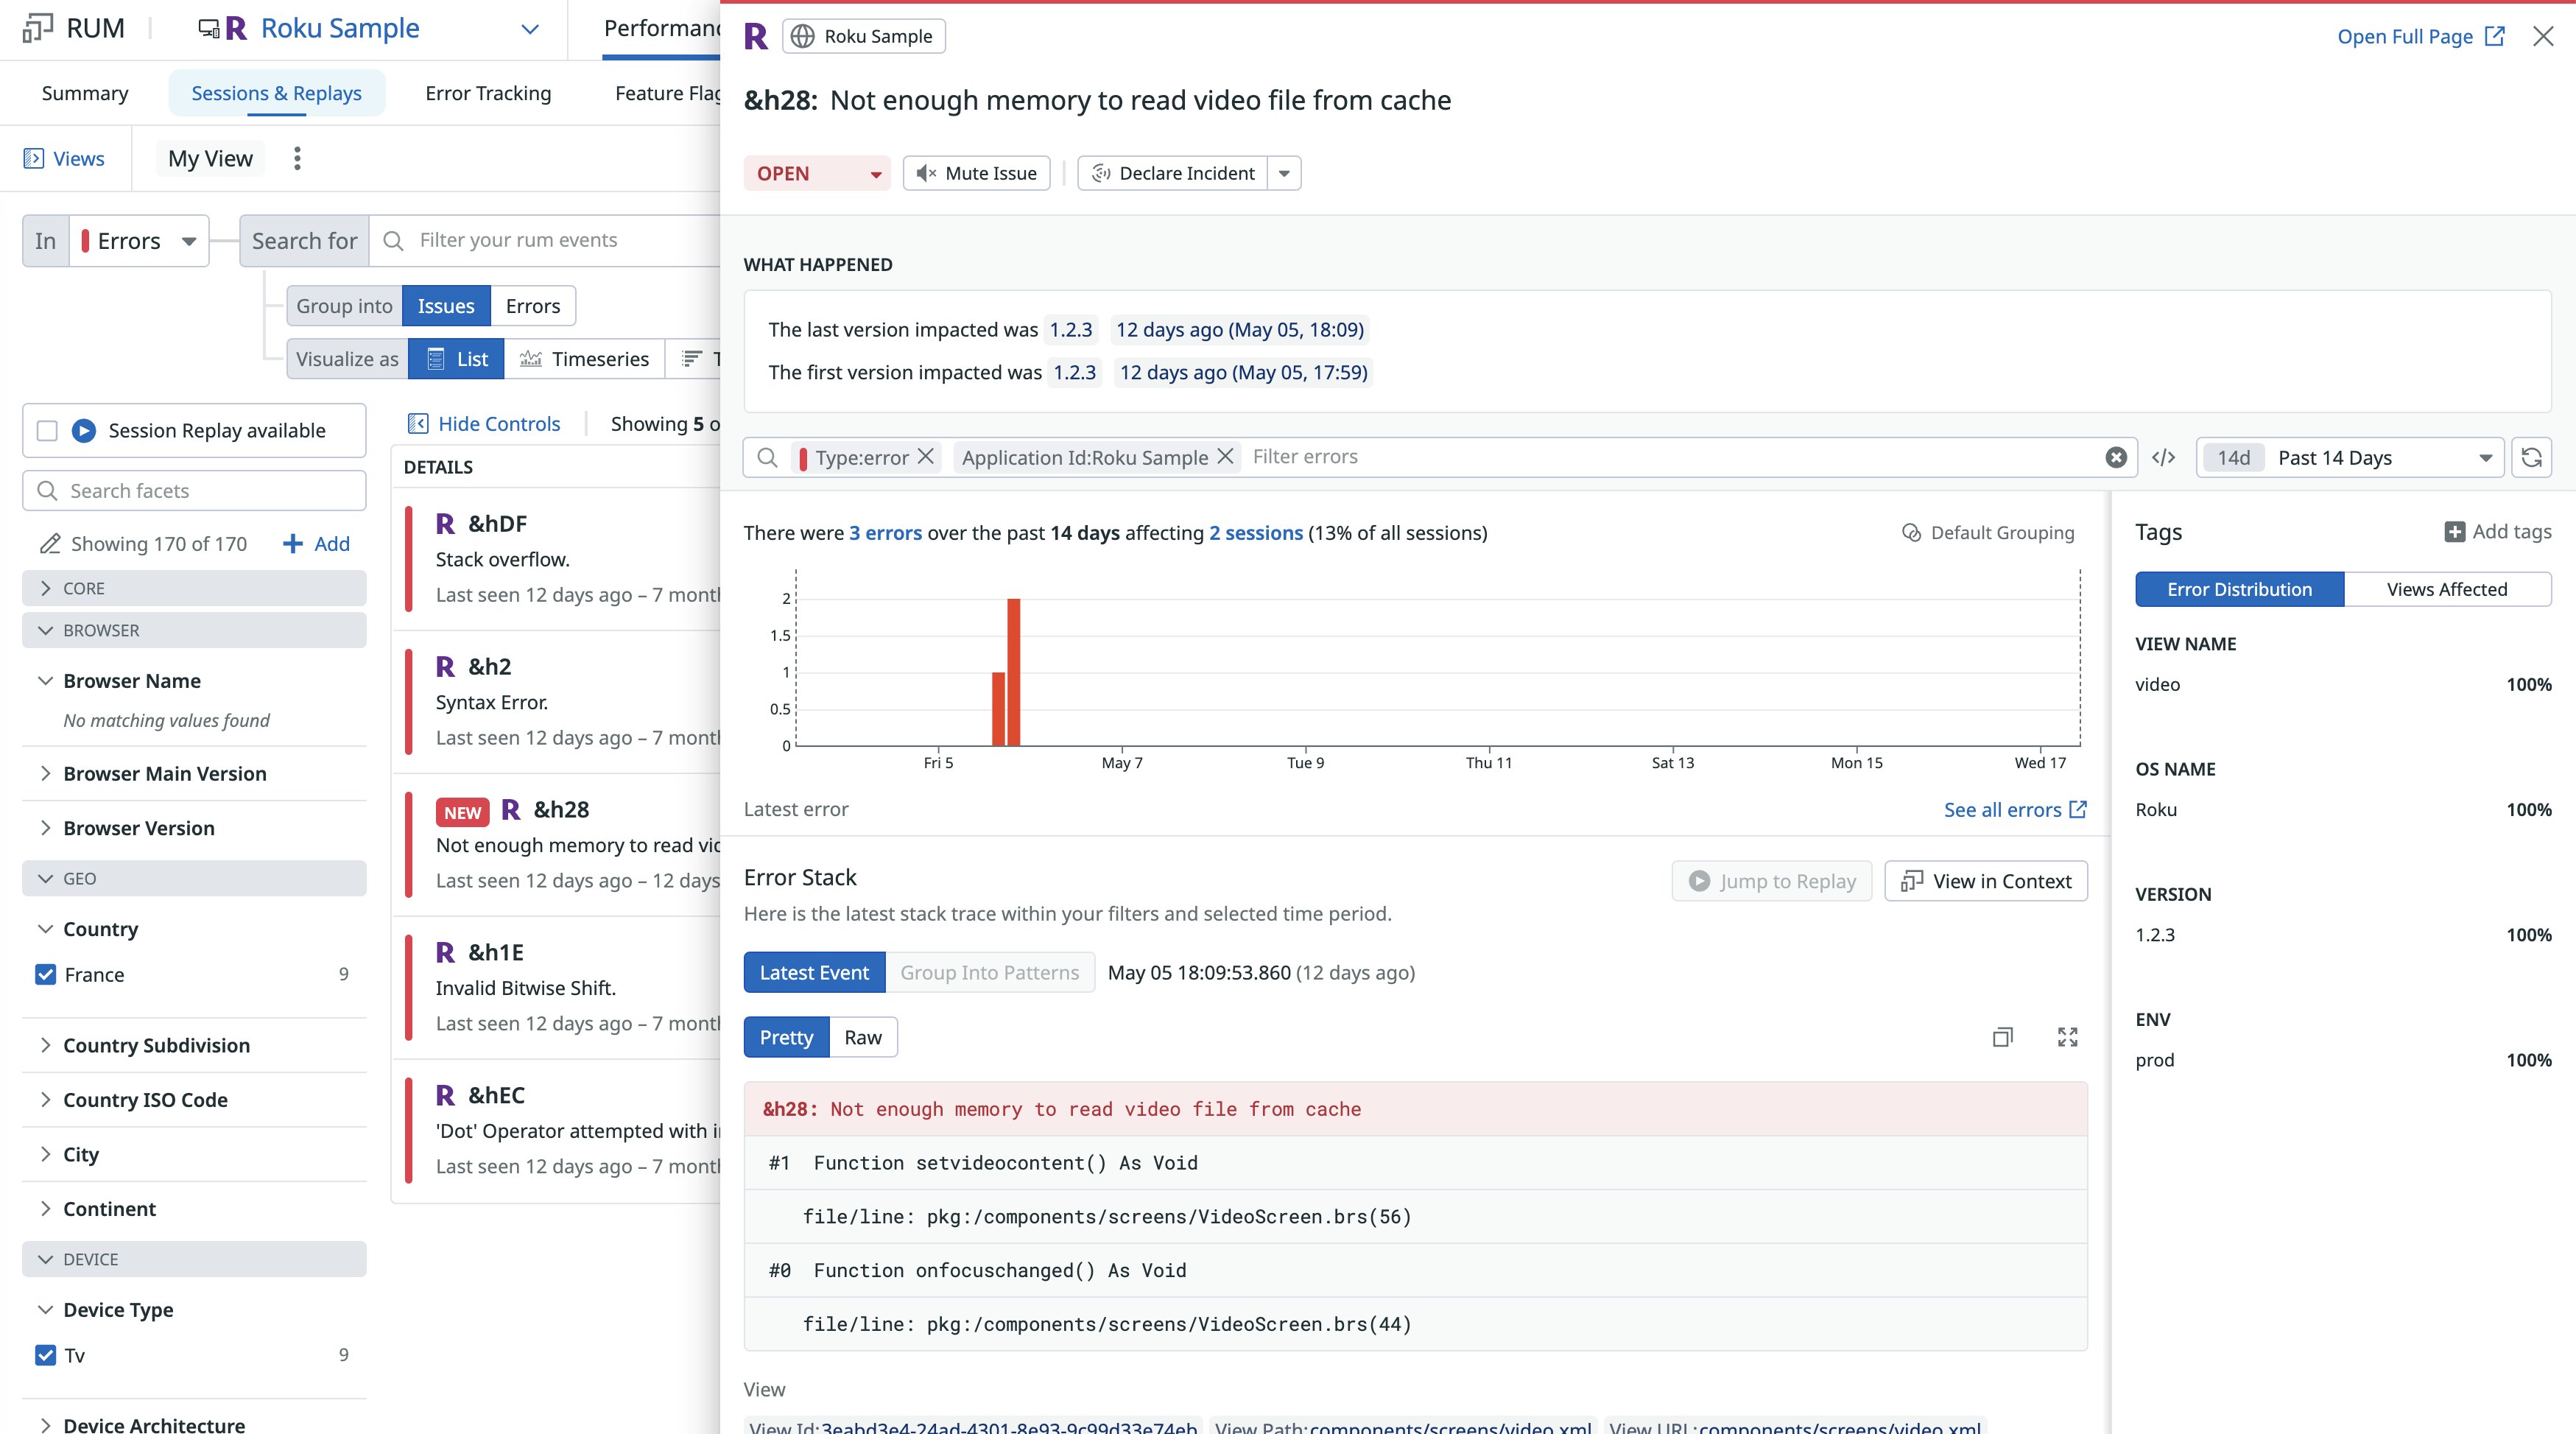Image resolution: width=2576 pixels, height=1434 pixels.
Task: Open the code query editor icon
Action: tap(2163, 457)
